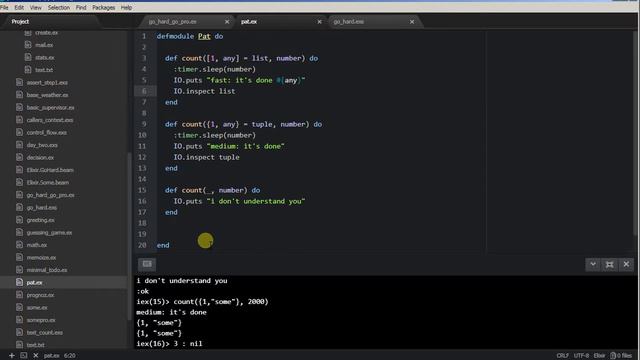Open day_two.exs file
Screen dimensions: 640x360
(x=42, y=145)
